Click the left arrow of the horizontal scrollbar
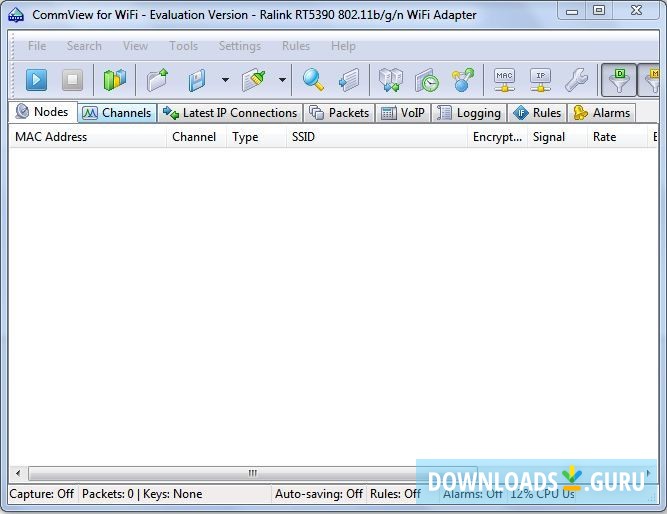Viewport: 667px width, 514px height. click(18, 473)
